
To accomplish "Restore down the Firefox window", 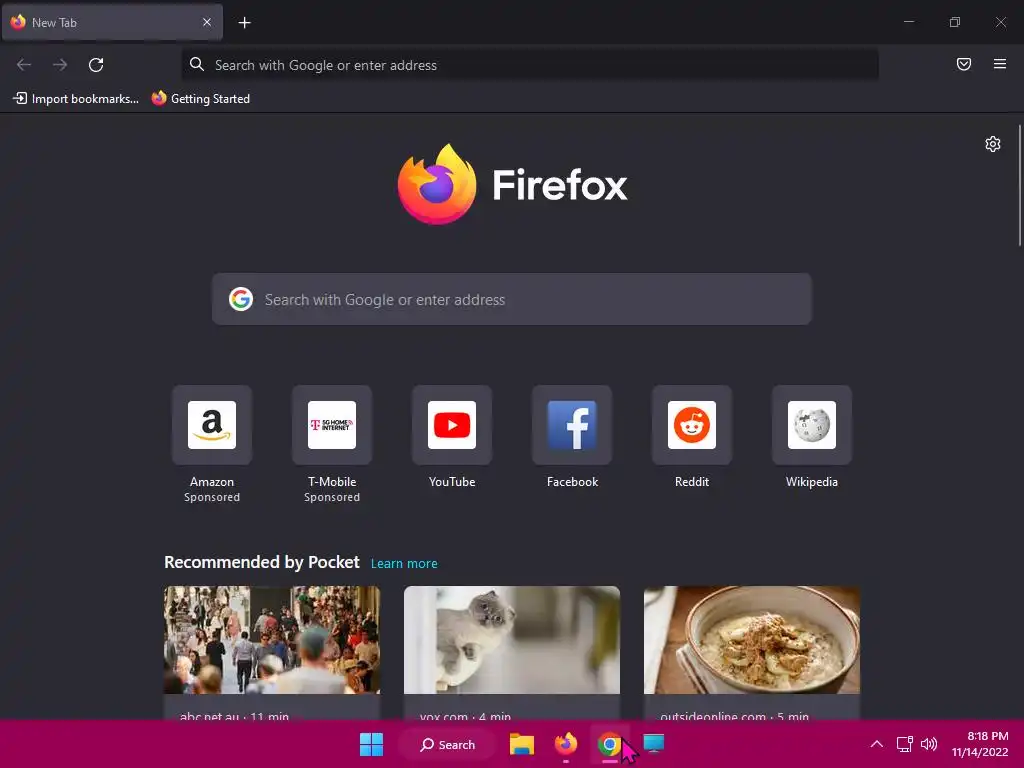I will pyautogui.click(x=955, y=22).
